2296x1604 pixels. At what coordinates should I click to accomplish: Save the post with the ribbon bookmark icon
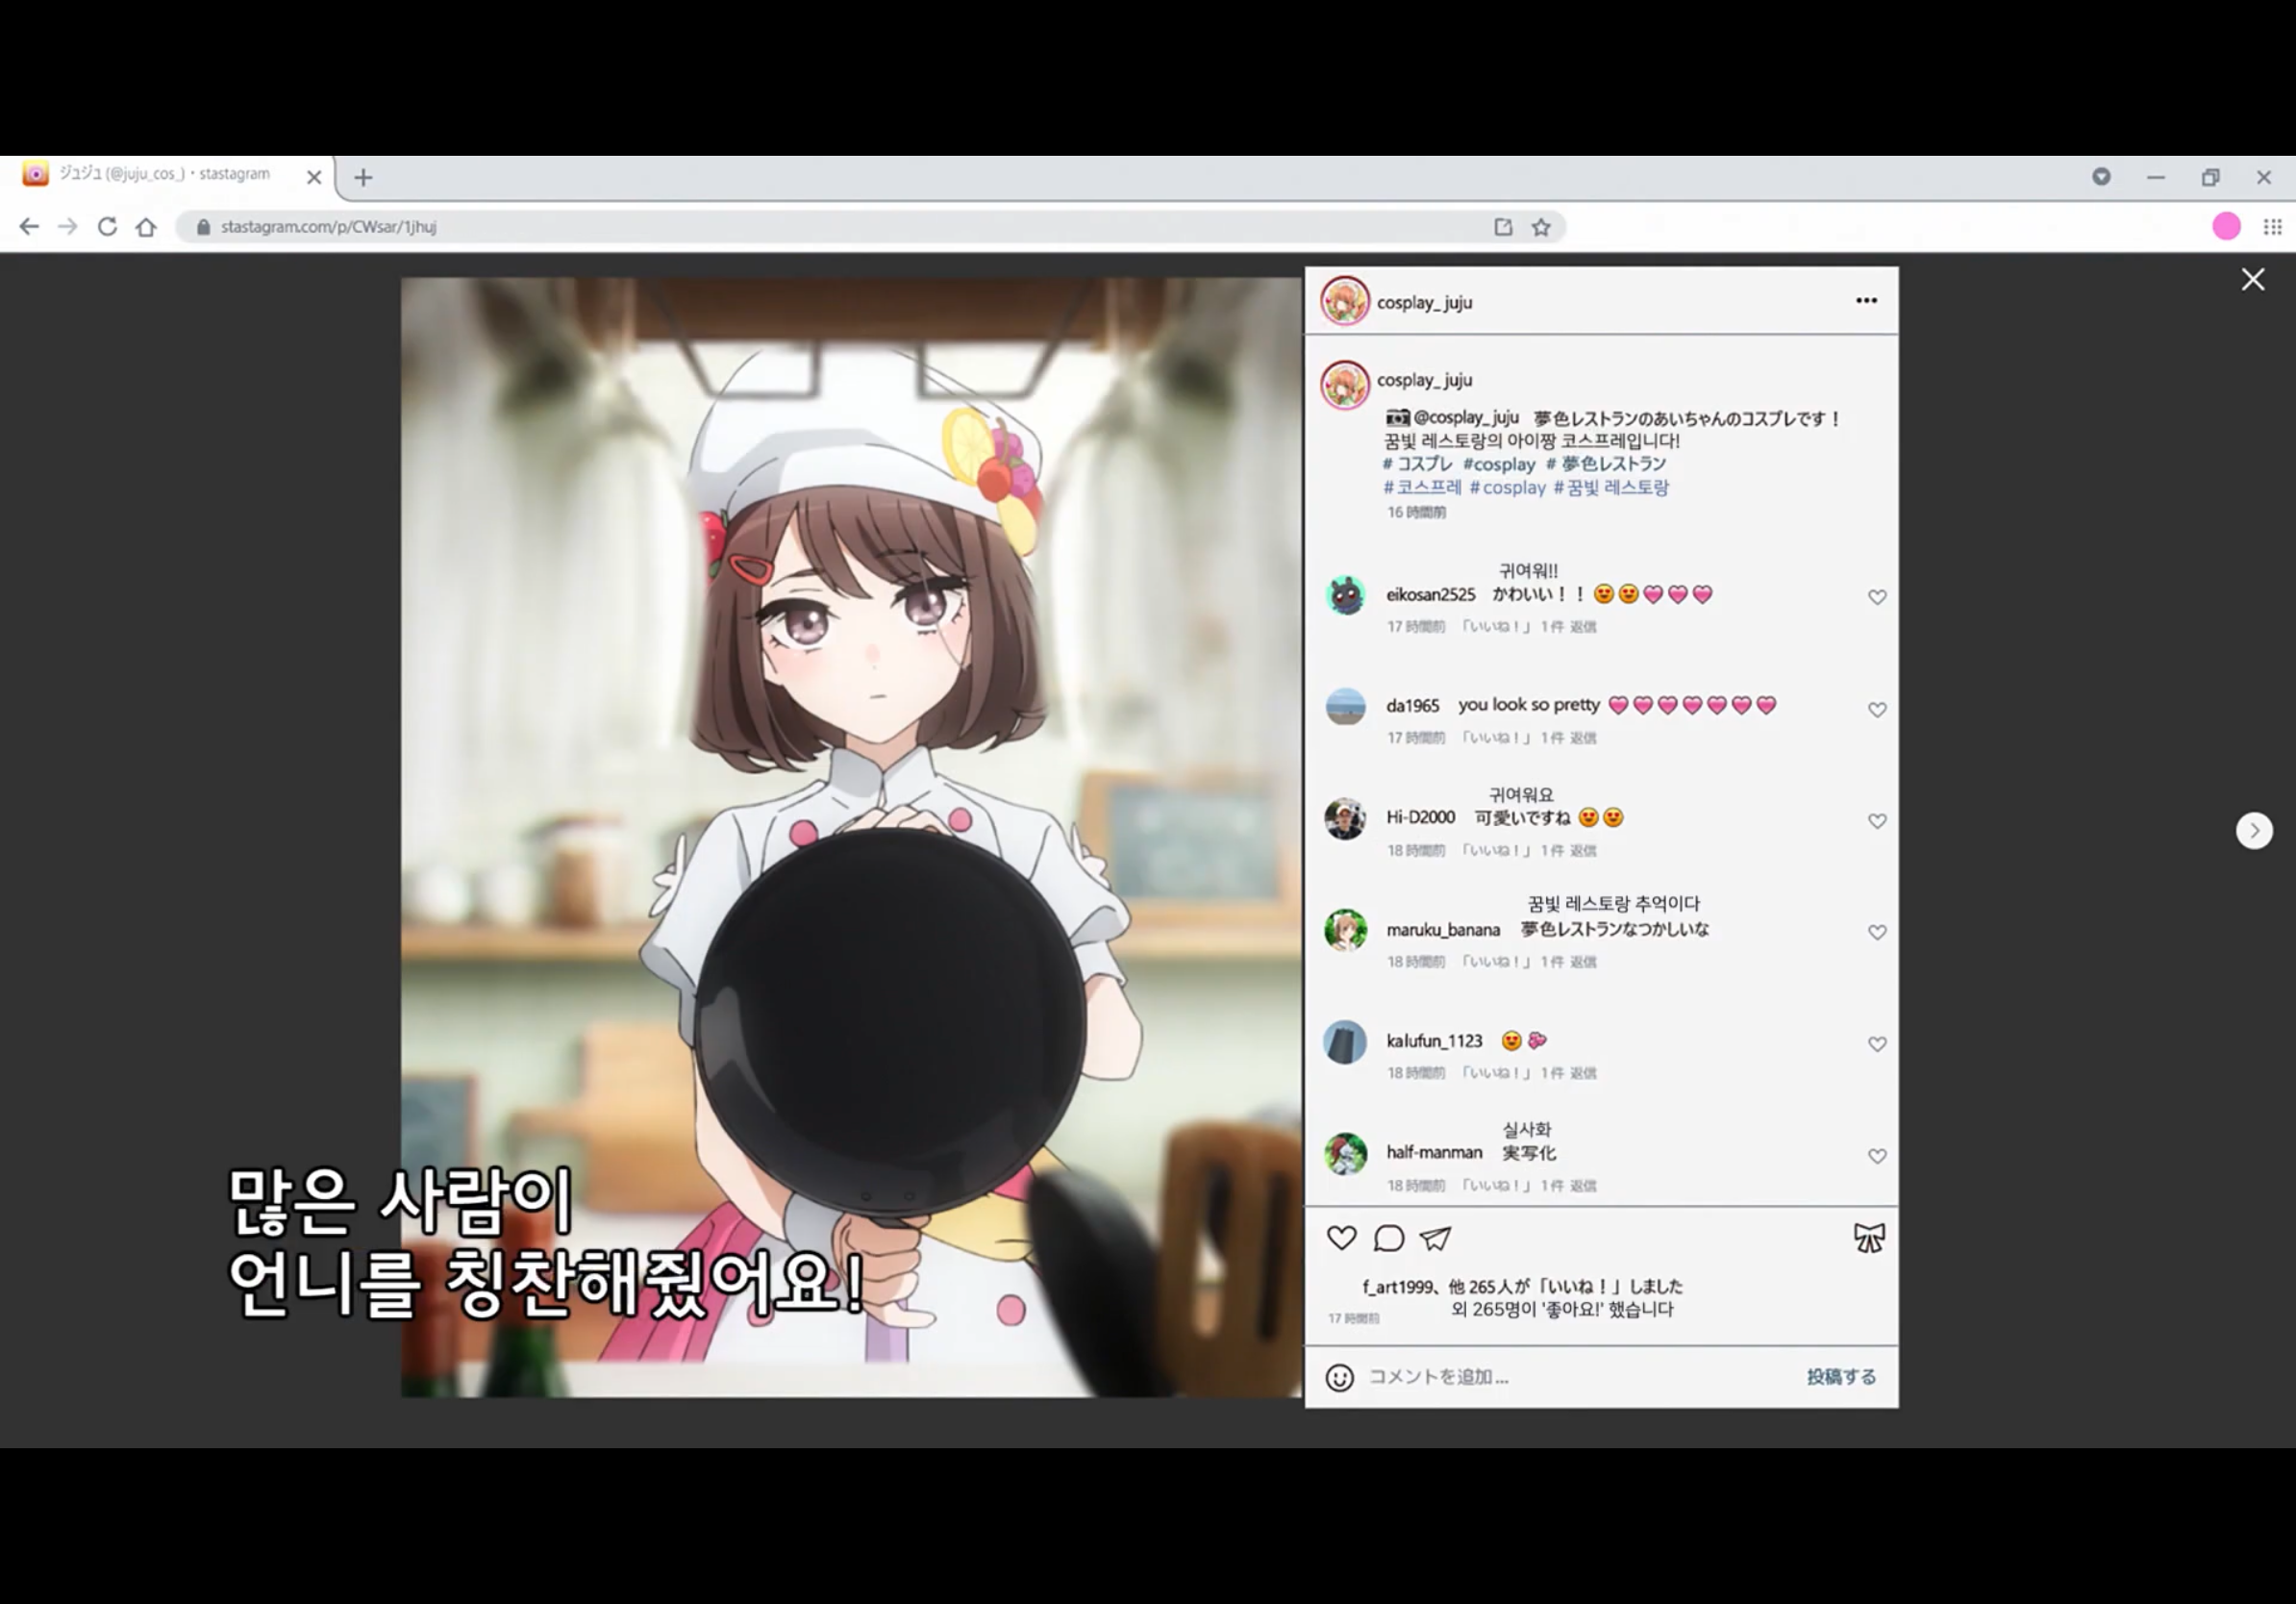click(x=1868, y=1238)
